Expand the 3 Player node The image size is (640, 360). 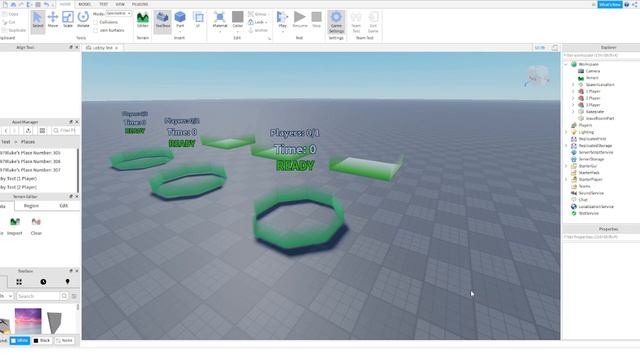[x=573, y=105]
